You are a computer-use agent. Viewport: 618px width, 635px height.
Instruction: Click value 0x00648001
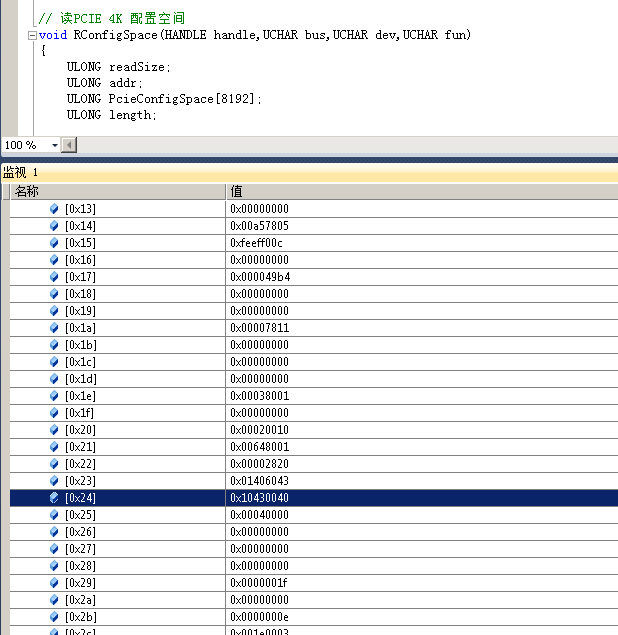tap(260, 447)
